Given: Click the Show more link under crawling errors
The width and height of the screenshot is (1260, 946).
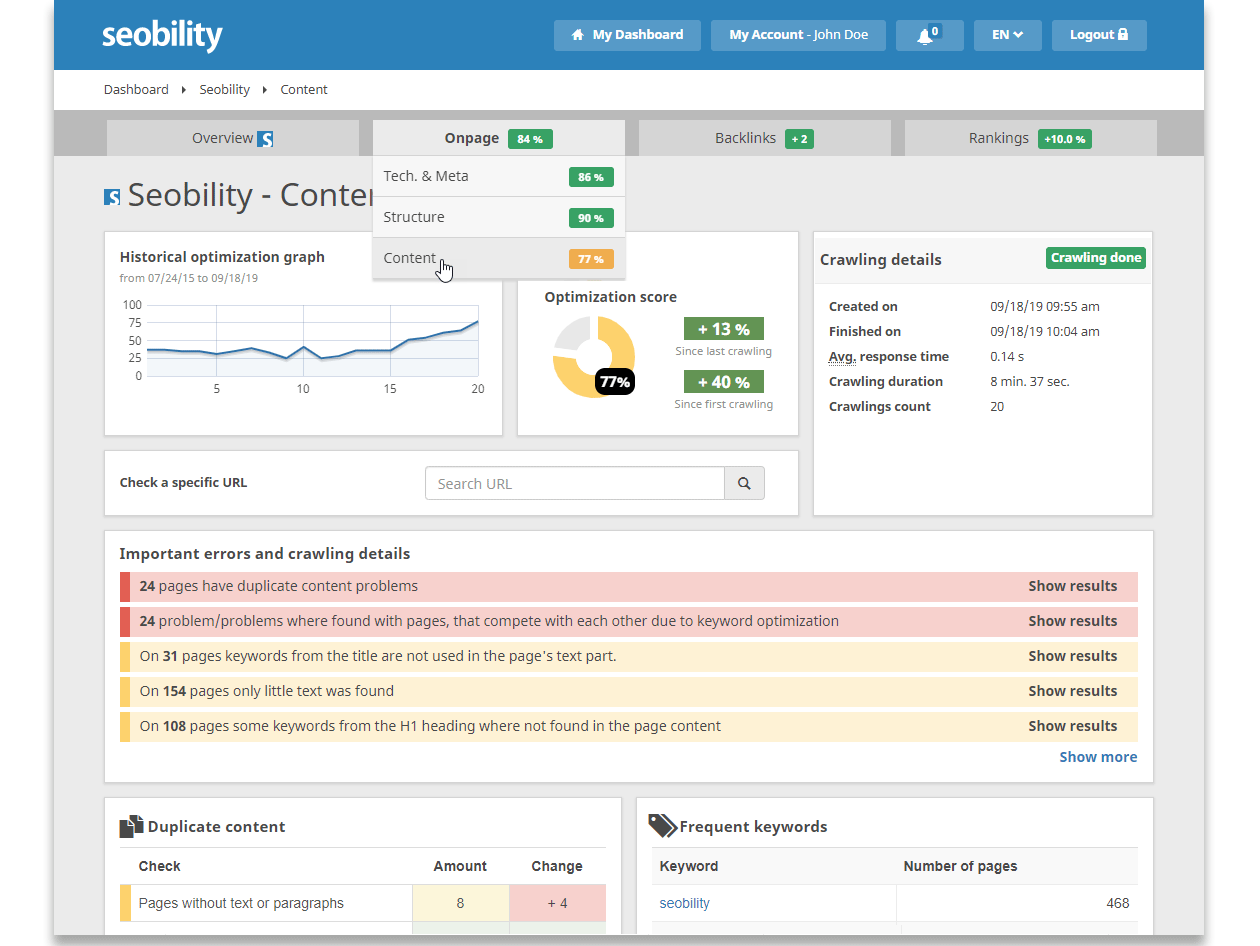Looking at the screenshot, I should pos(1098,757).
